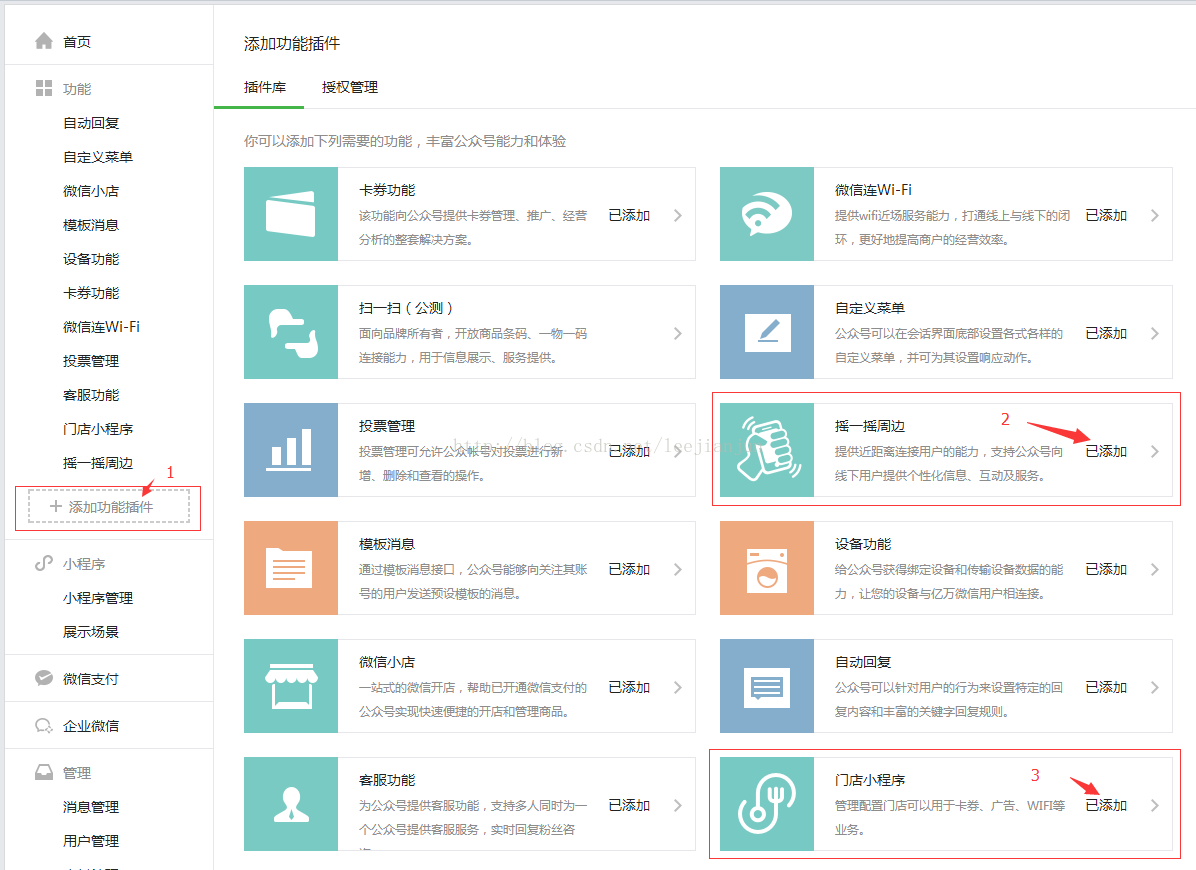Expand the 自动回复 card chevron arrow
This screenshot has height=870, width=1196.
click(x=1155, y=687)
